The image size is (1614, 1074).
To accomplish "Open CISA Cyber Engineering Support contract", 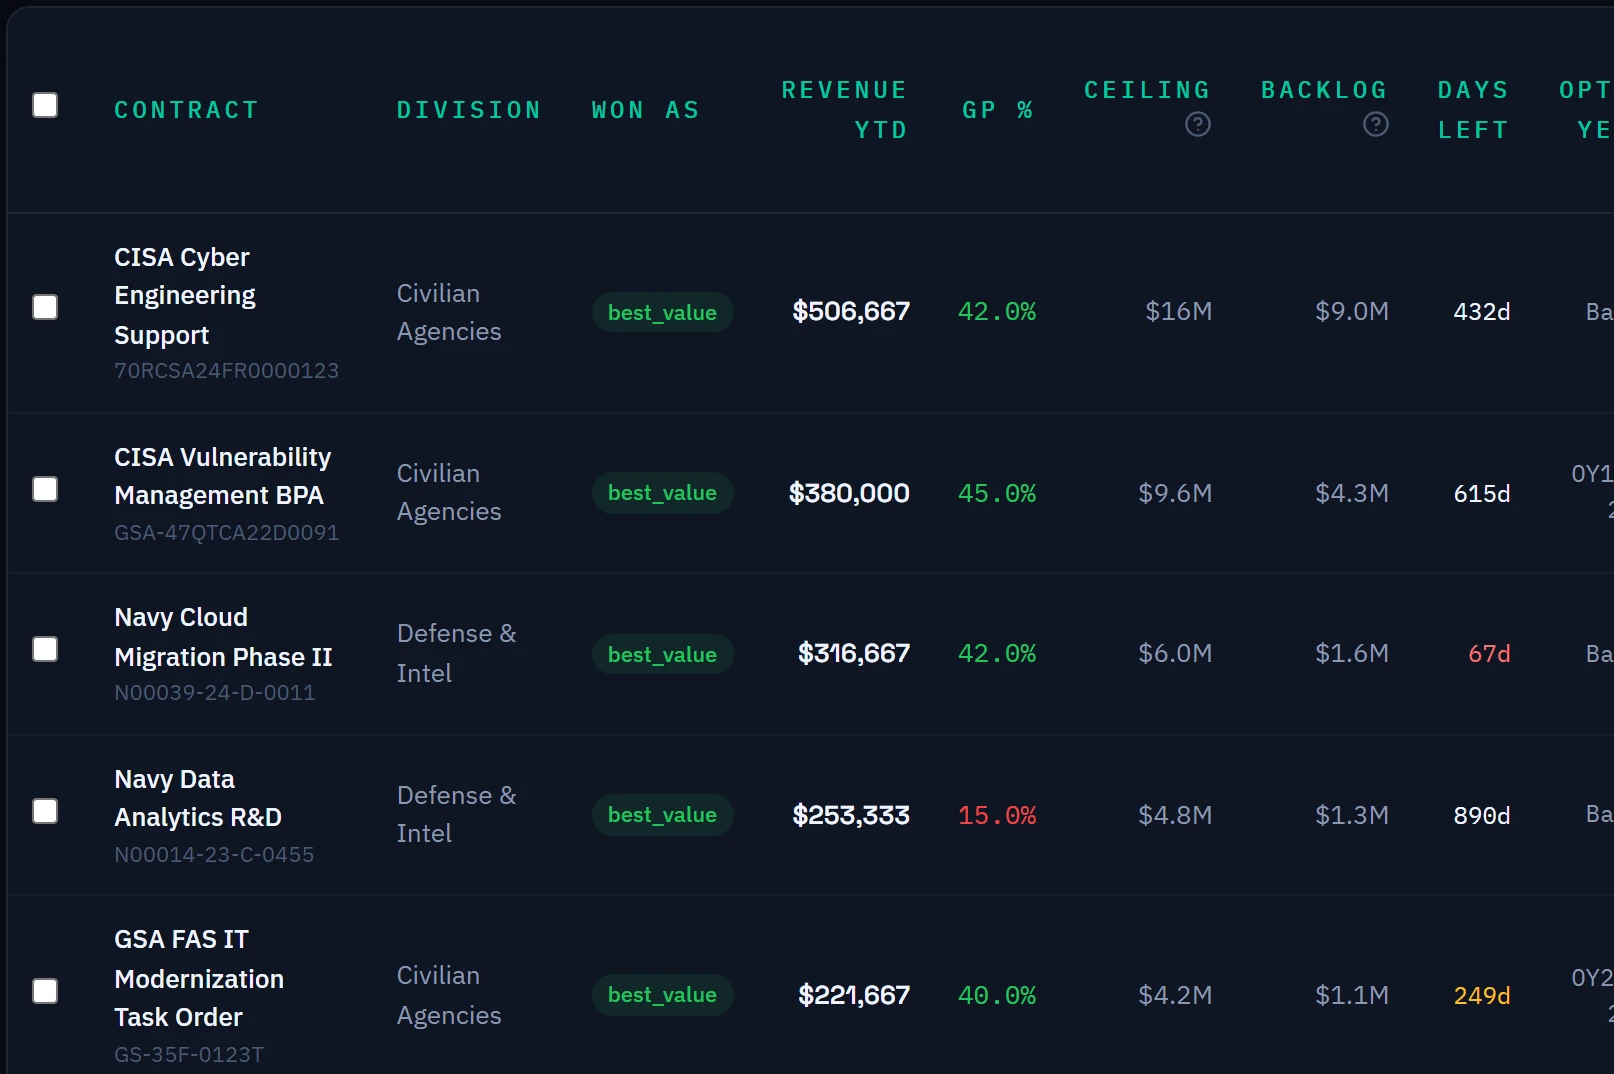I will coord(185,296).
